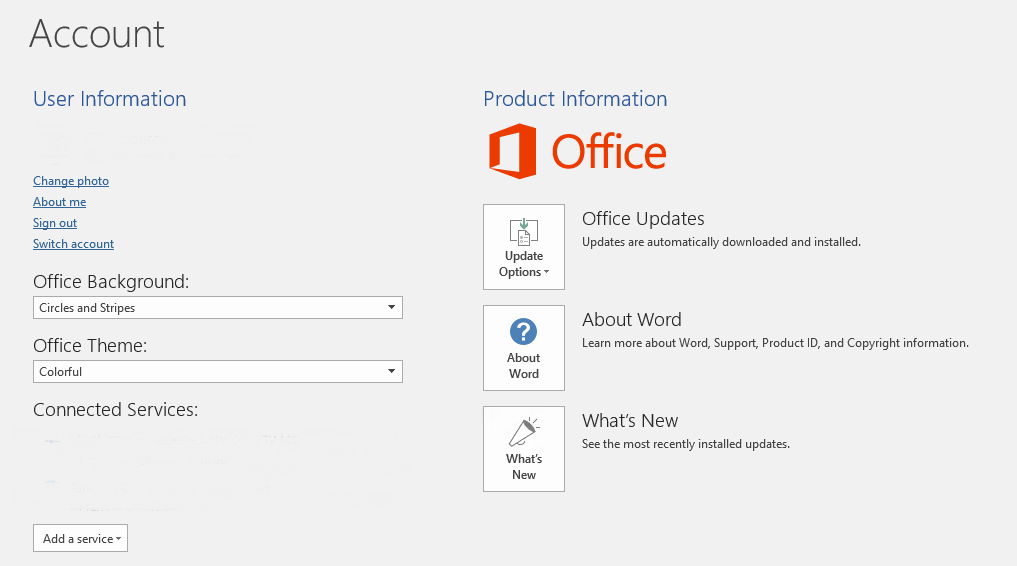
Task: Open the Office Background dropdown
Action: [218, 307]
